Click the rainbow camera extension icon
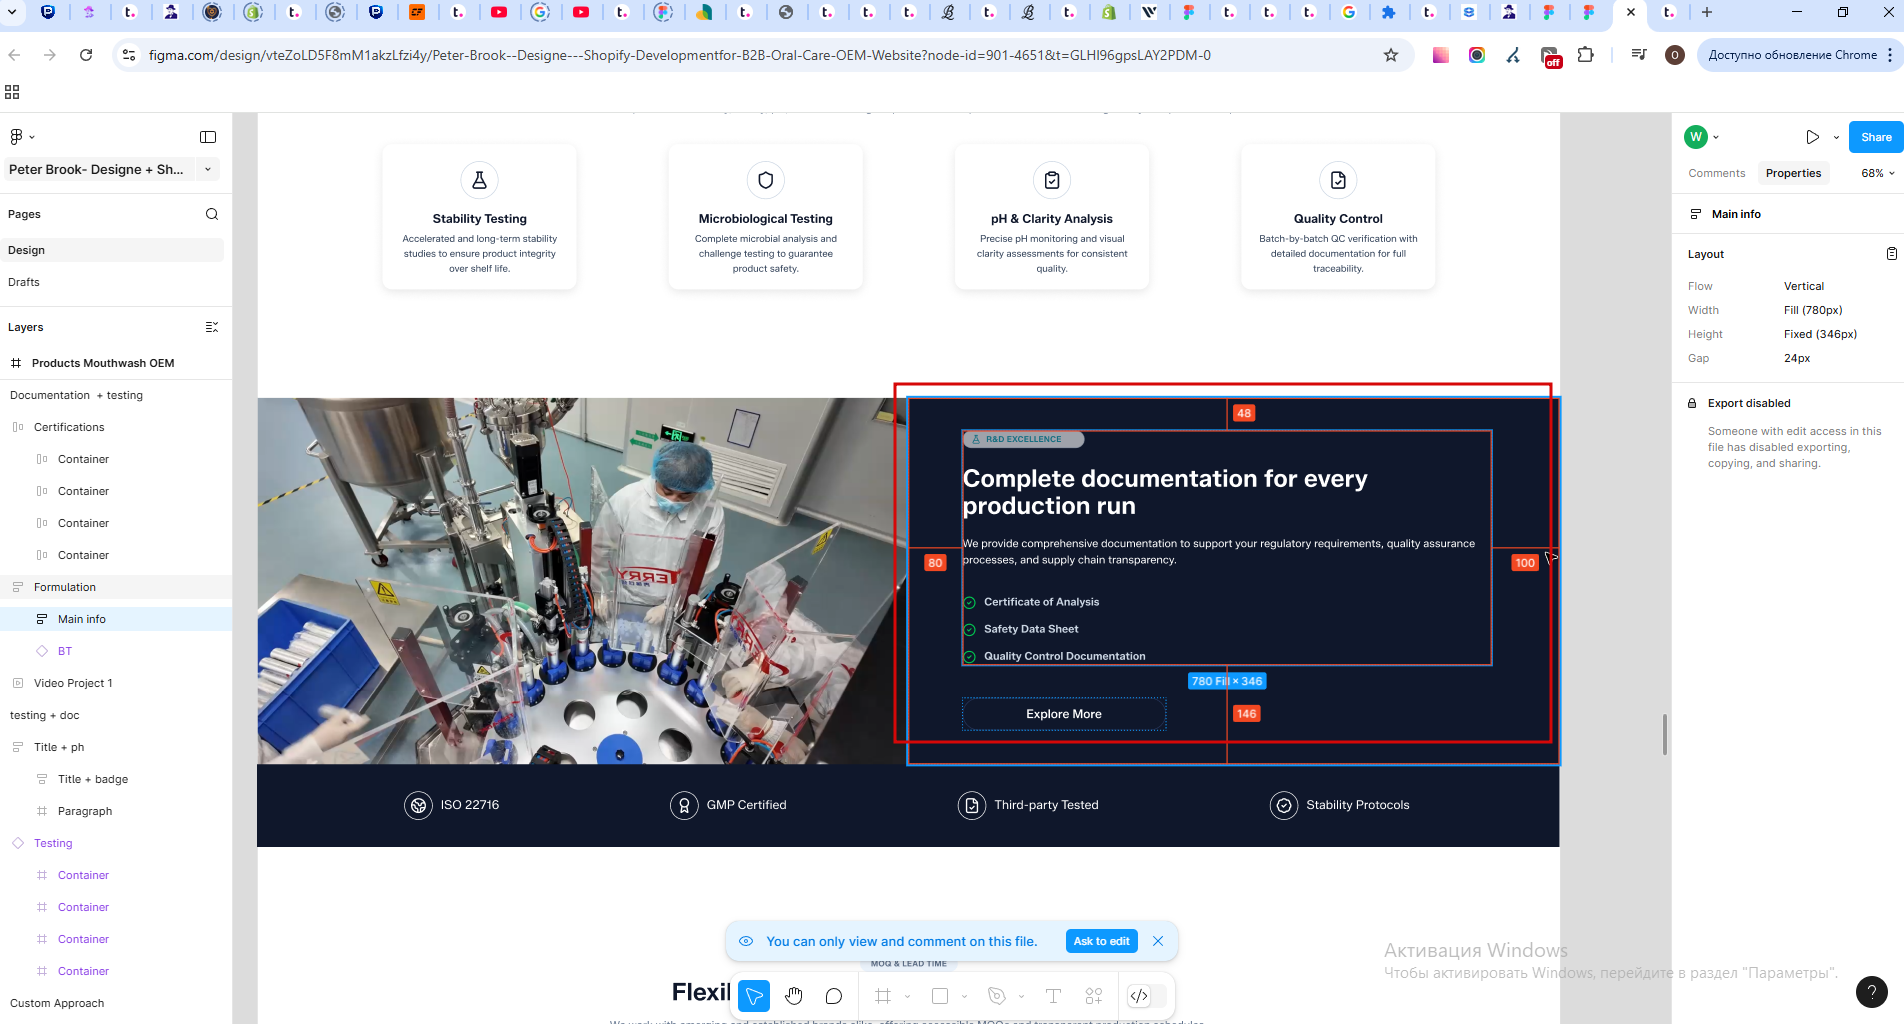Viewport: 1904px width, 1024px height. click(1477, 55)
